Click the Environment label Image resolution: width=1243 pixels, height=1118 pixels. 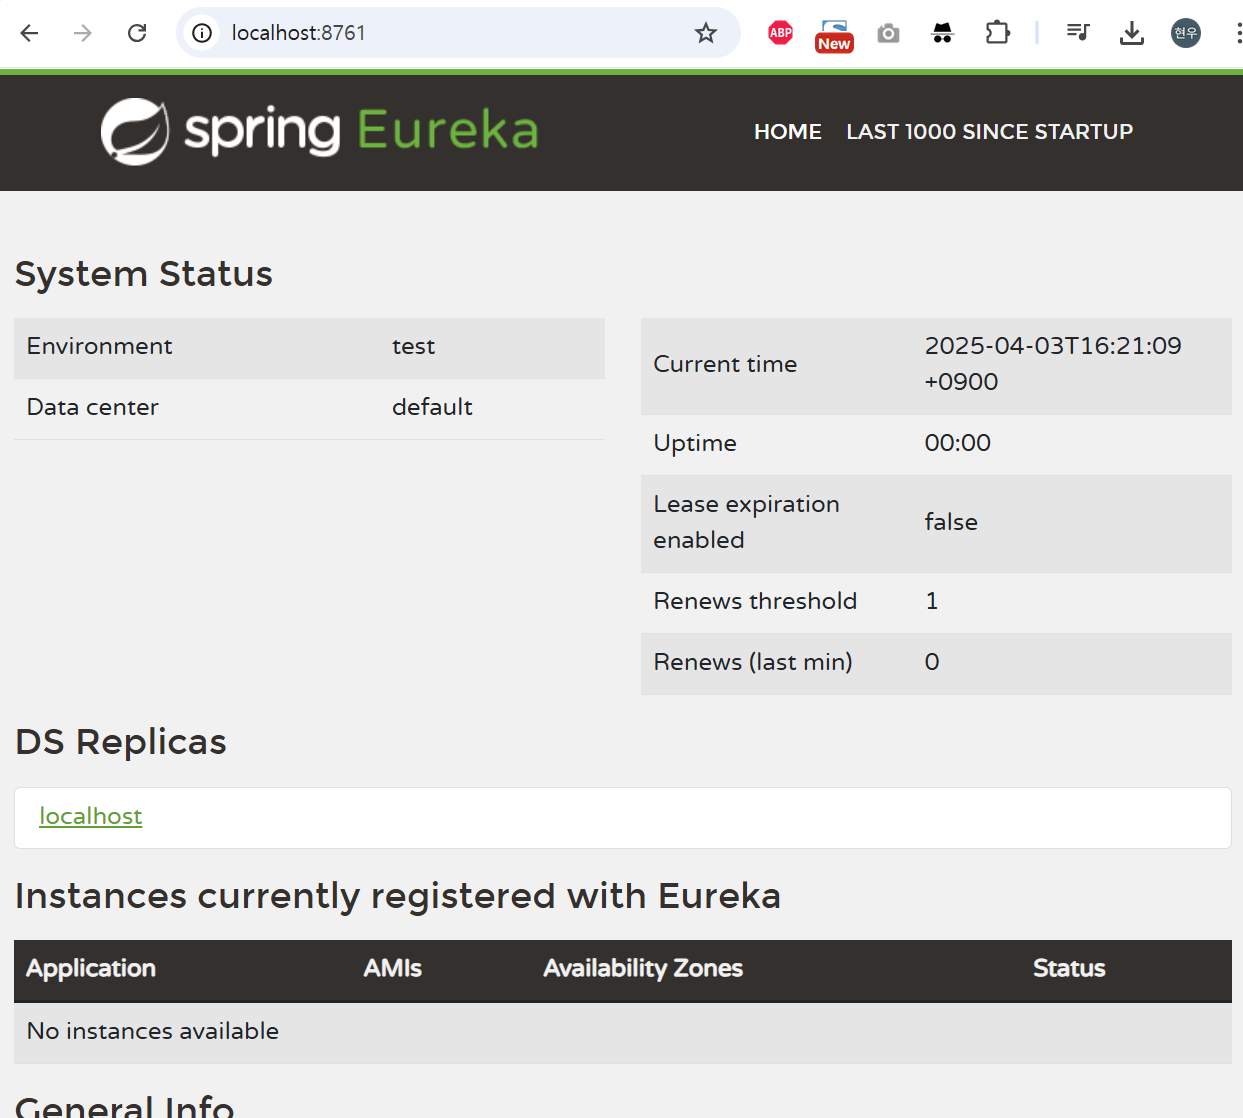(x=99, y=346)
